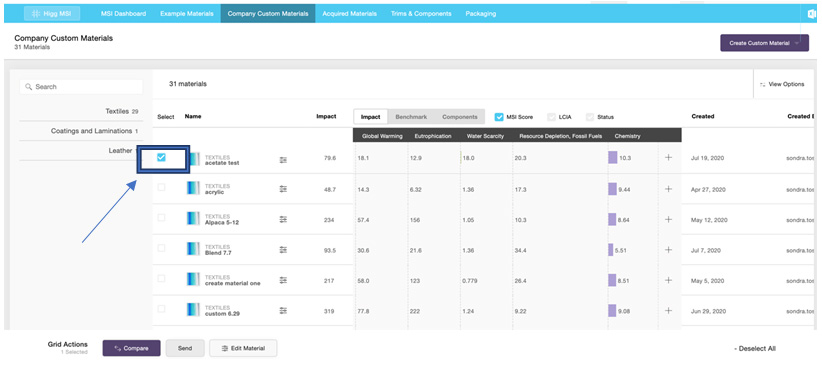Sort by the Created column header

pos(702,116)
